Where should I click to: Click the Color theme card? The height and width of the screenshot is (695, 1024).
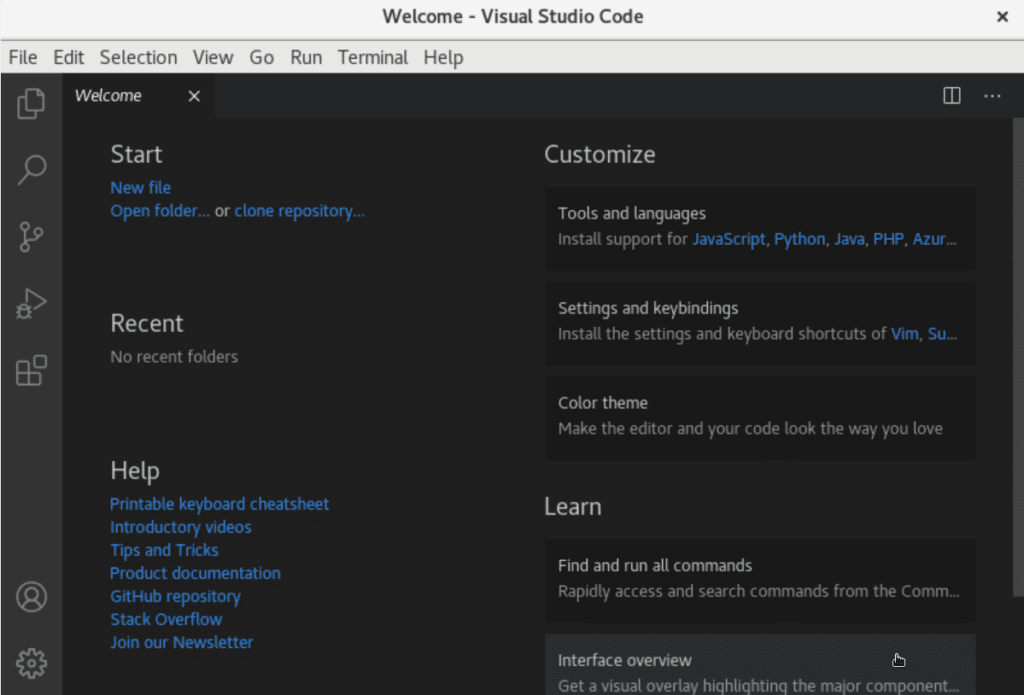(759, 418)
